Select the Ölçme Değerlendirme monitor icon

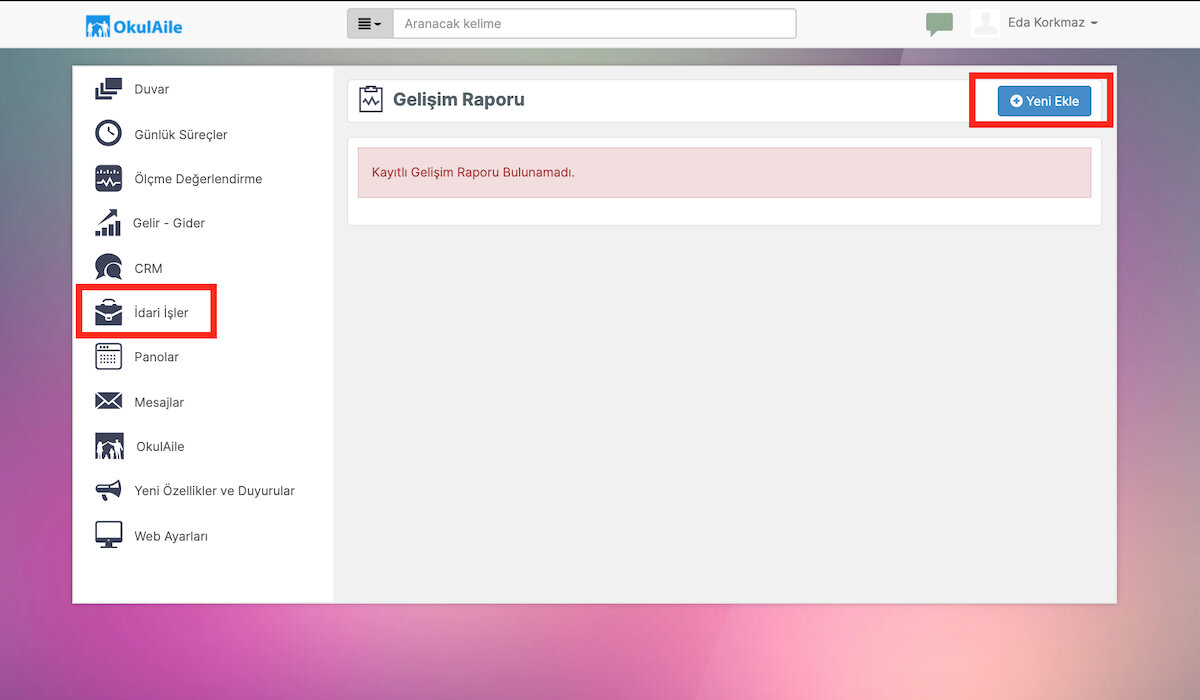(x=108, y=179)
